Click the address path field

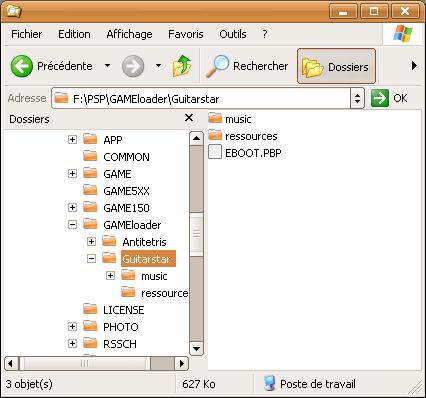(x=201, y=98)
